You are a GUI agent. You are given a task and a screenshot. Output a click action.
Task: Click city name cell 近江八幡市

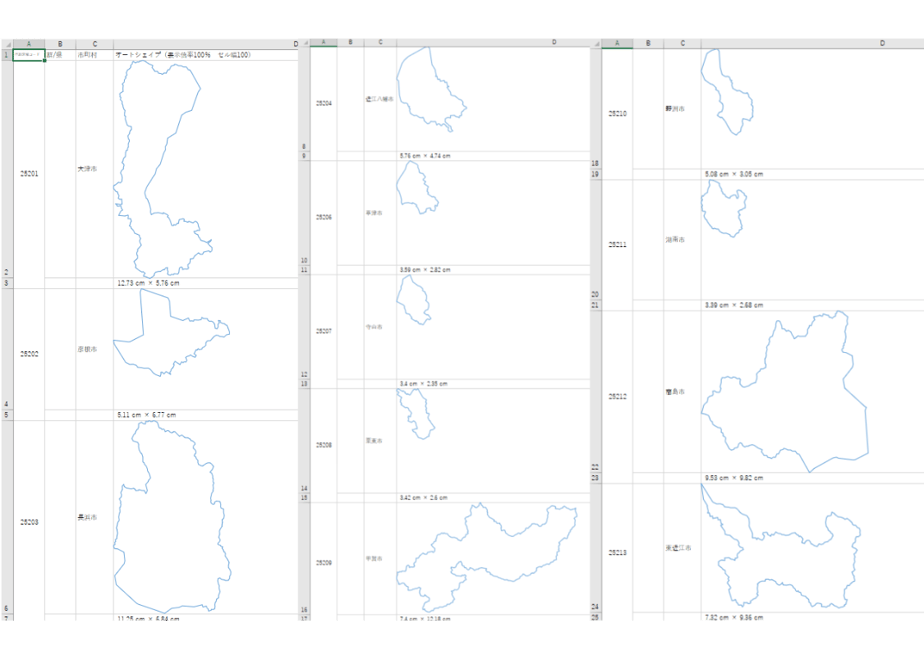coord(380,99)
